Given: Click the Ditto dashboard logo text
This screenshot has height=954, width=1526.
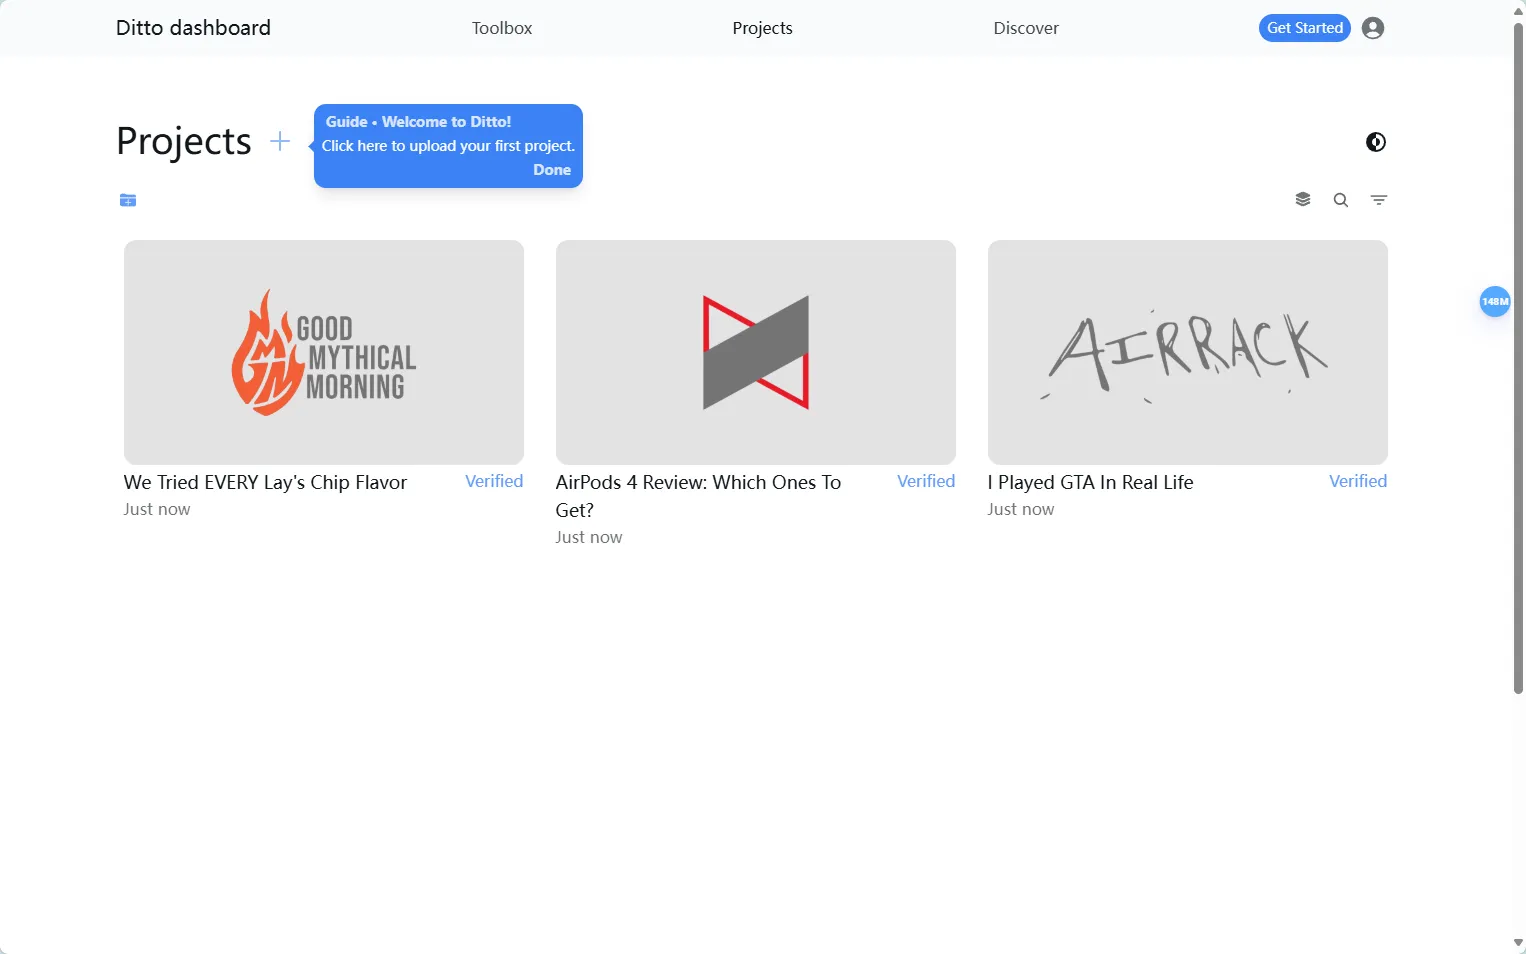Looking at the screenshot, I should pos(193,28).
